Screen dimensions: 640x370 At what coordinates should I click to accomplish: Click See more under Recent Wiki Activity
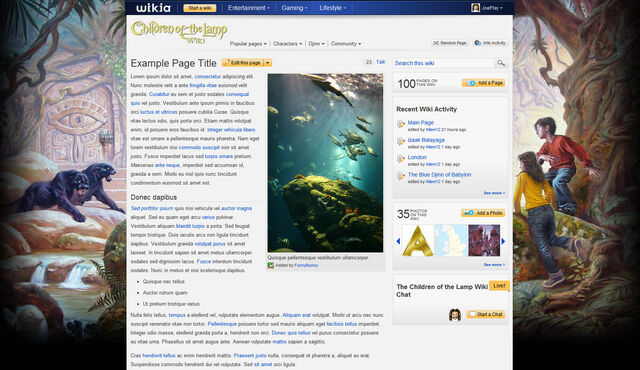(x=494, y=193)
